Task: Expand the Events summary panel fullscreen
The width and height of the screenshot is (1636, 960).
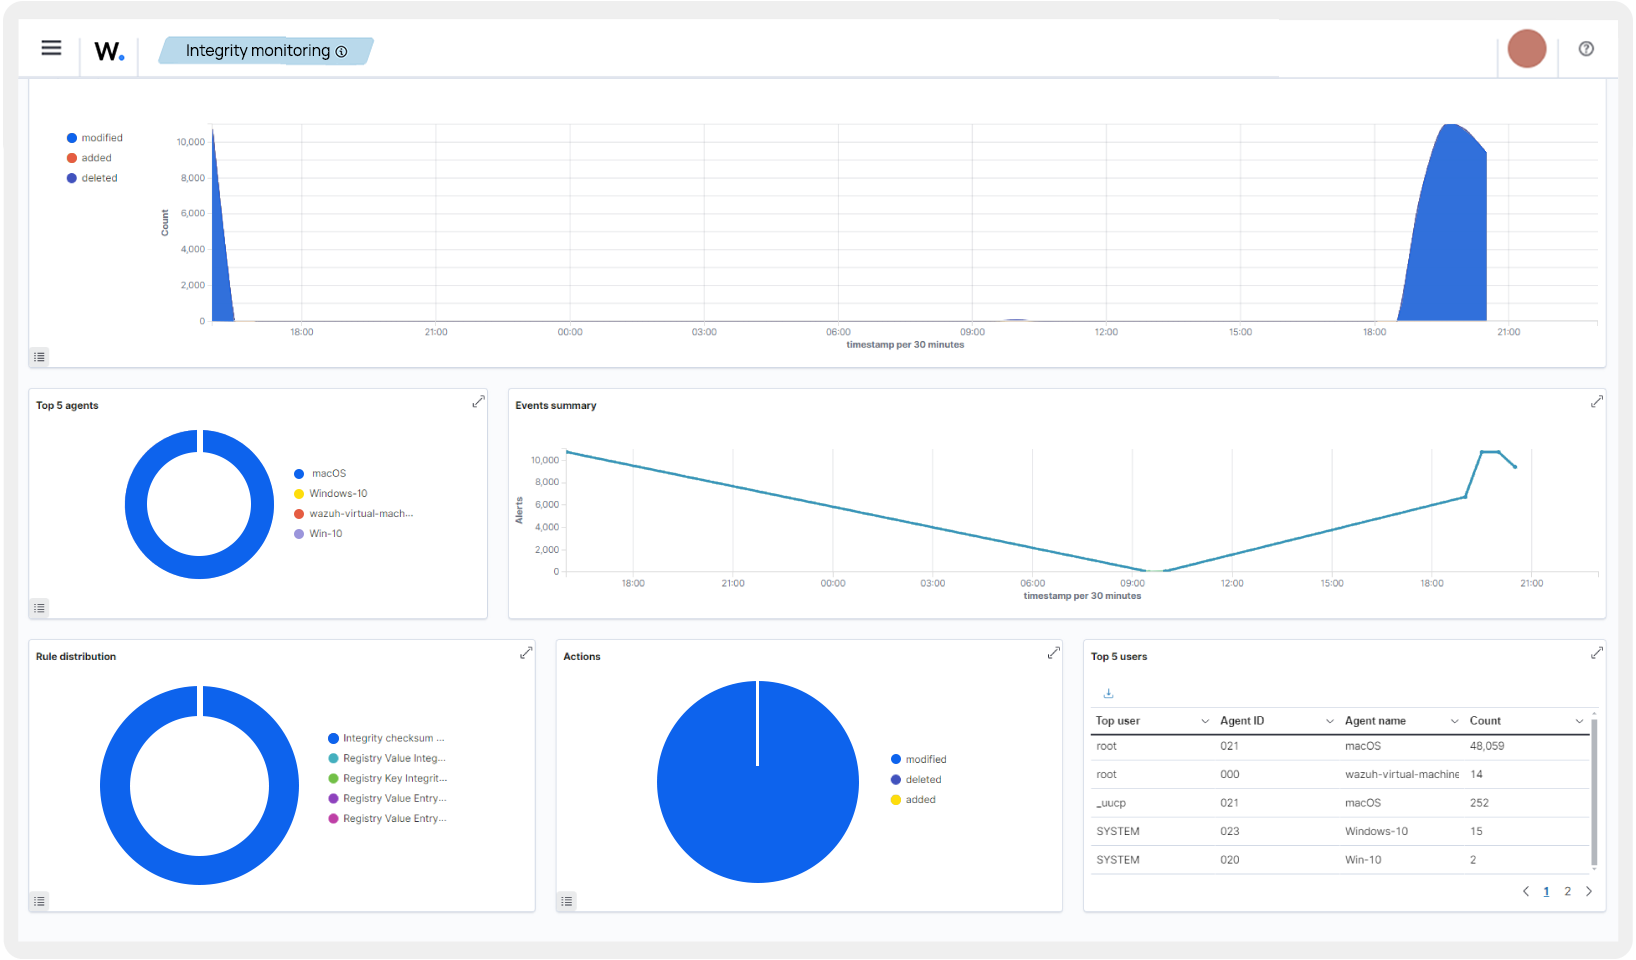Action: coord(1597,401)
